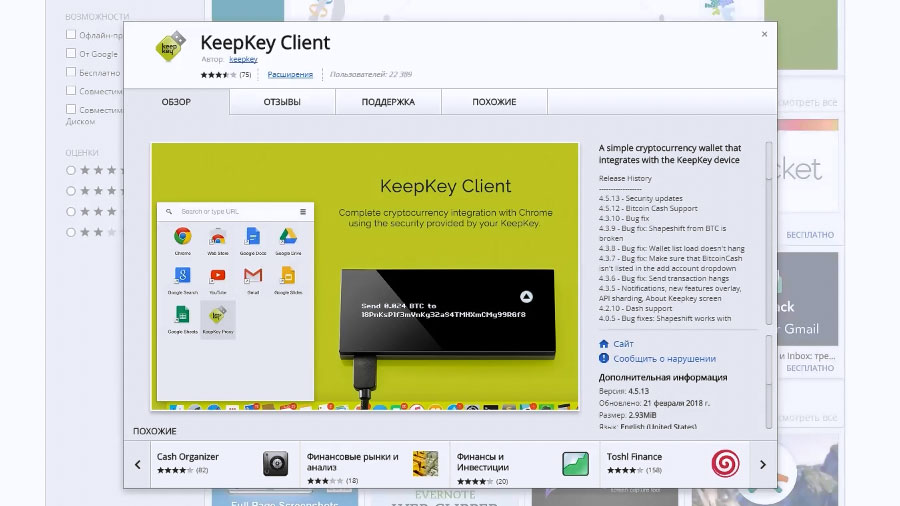Go to previous similar extensions

pos(138,465)
